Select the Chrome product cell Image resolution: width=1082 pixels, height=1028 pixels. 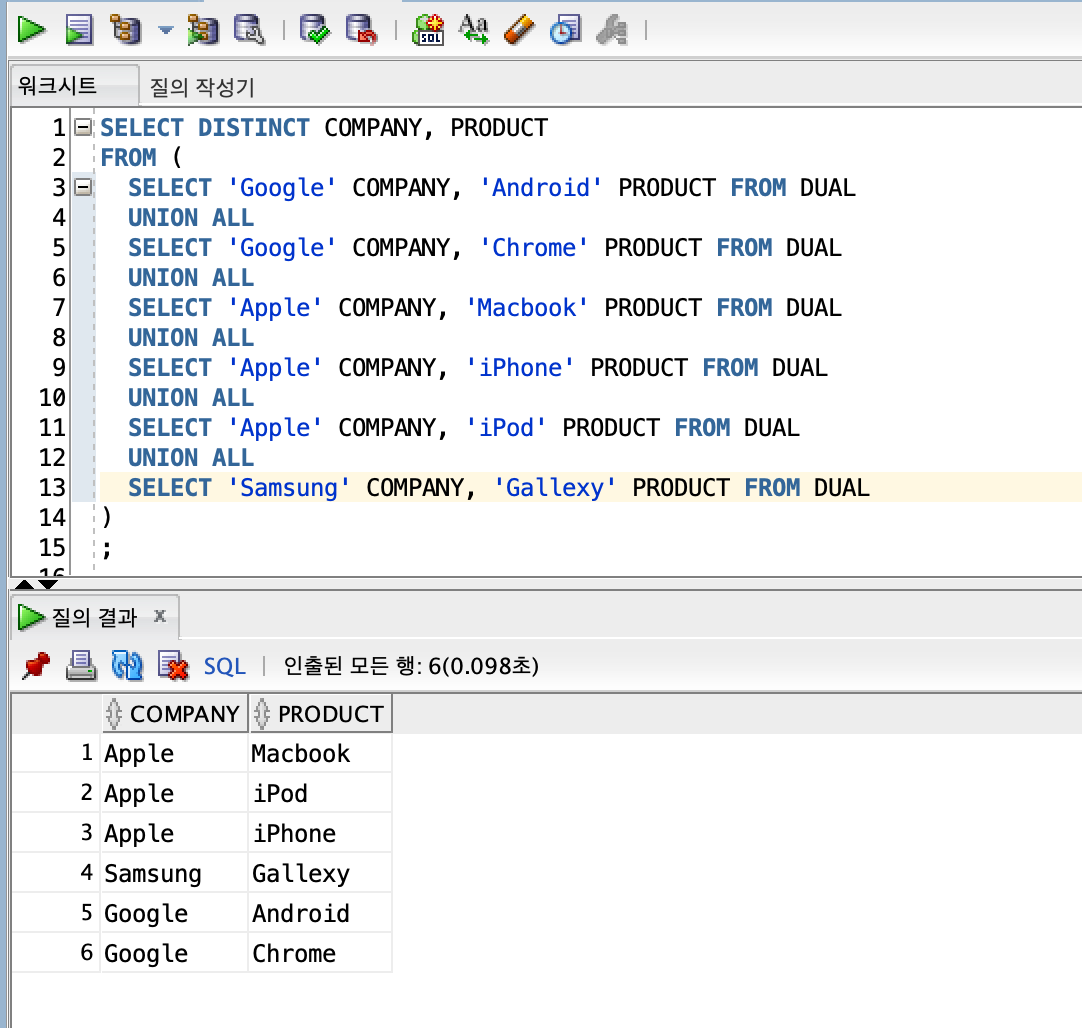[x=319, y=953]
